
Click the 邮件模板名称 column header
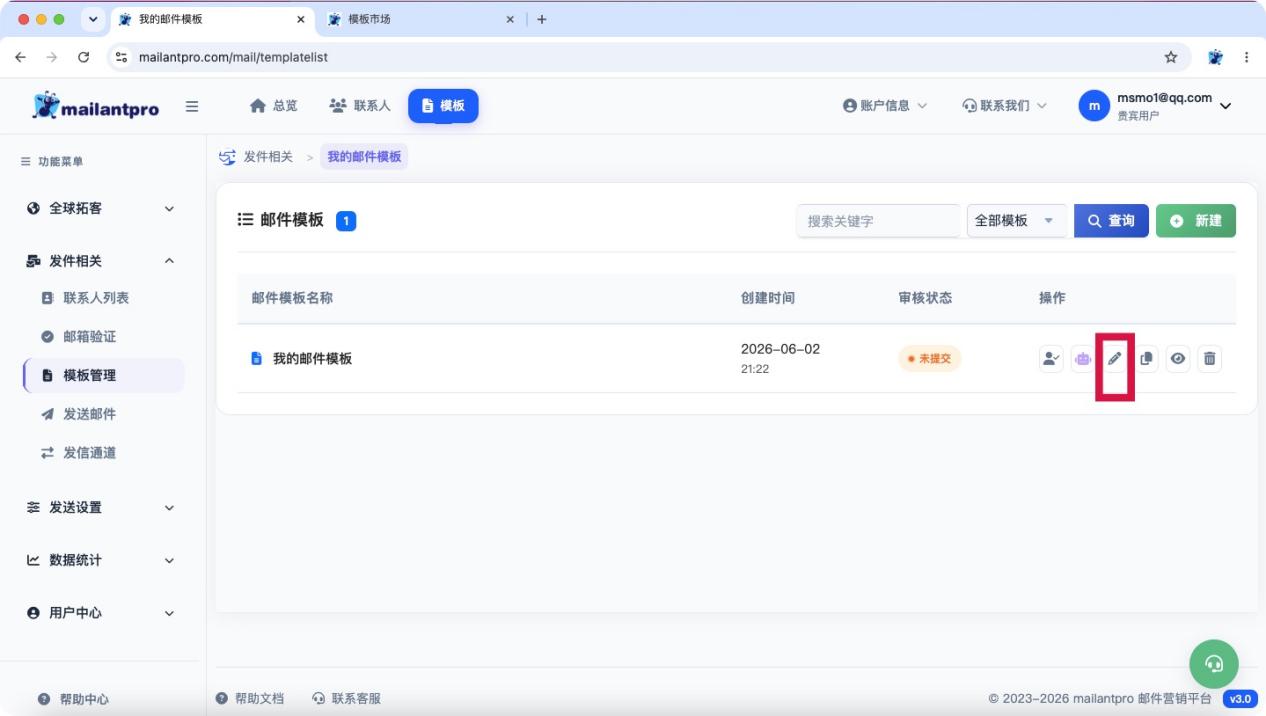(x=292, y=298)
